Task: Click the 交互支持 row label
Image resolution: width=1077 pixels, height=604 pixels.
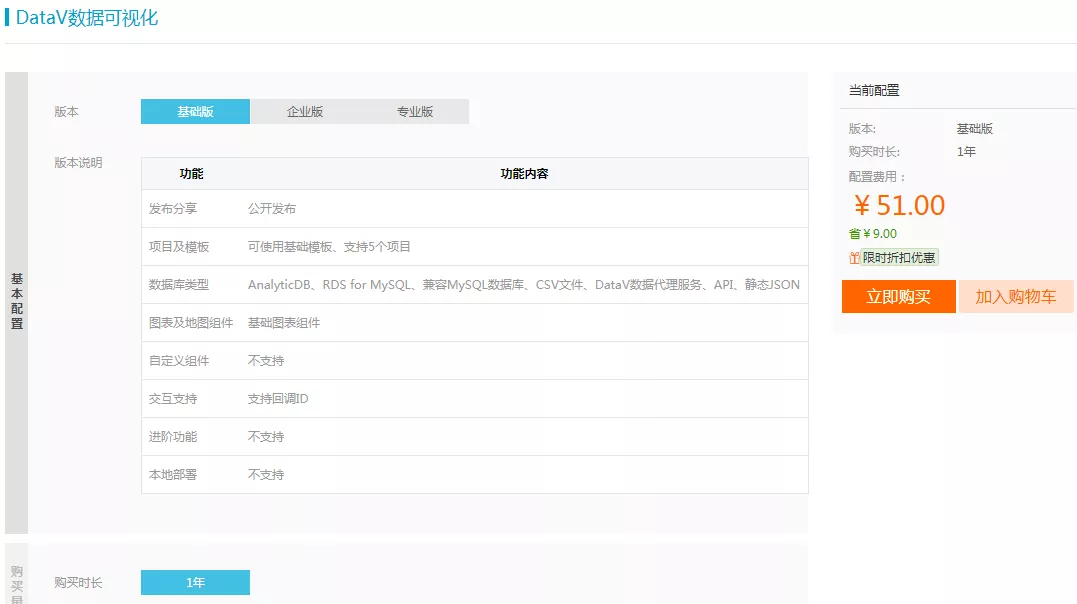Action: [x=172, y=399]
